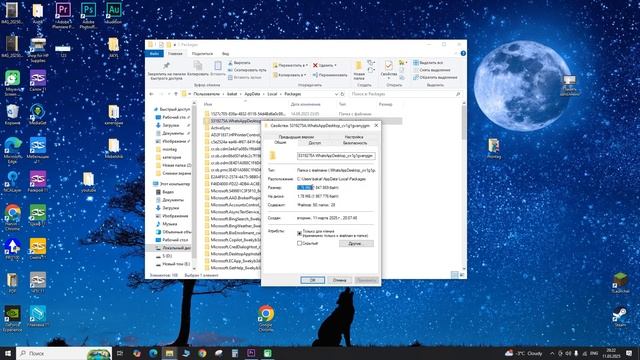Click Rename (Переименовать) in the ribbon
640x360 pixels.
(x=330, y=75)
